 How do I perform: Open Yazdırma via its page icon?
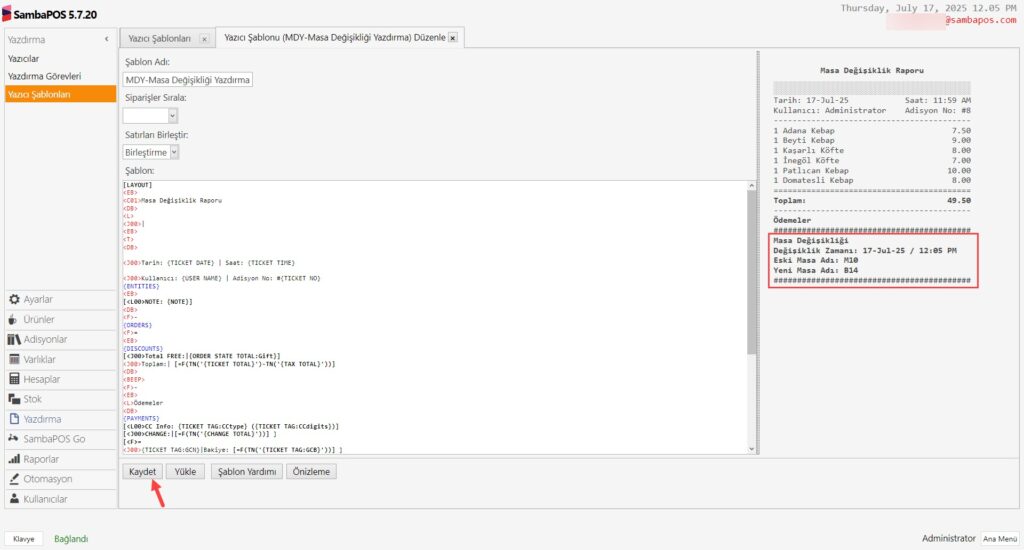pyautogui.click(x=14, y=419)
